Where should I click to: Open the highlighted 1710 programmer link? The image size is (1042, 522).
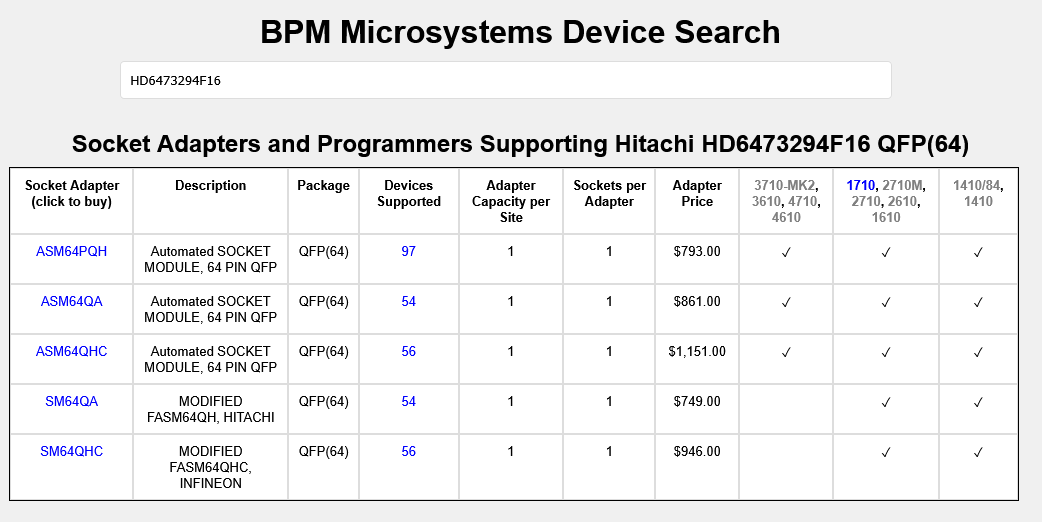(861, 185)
